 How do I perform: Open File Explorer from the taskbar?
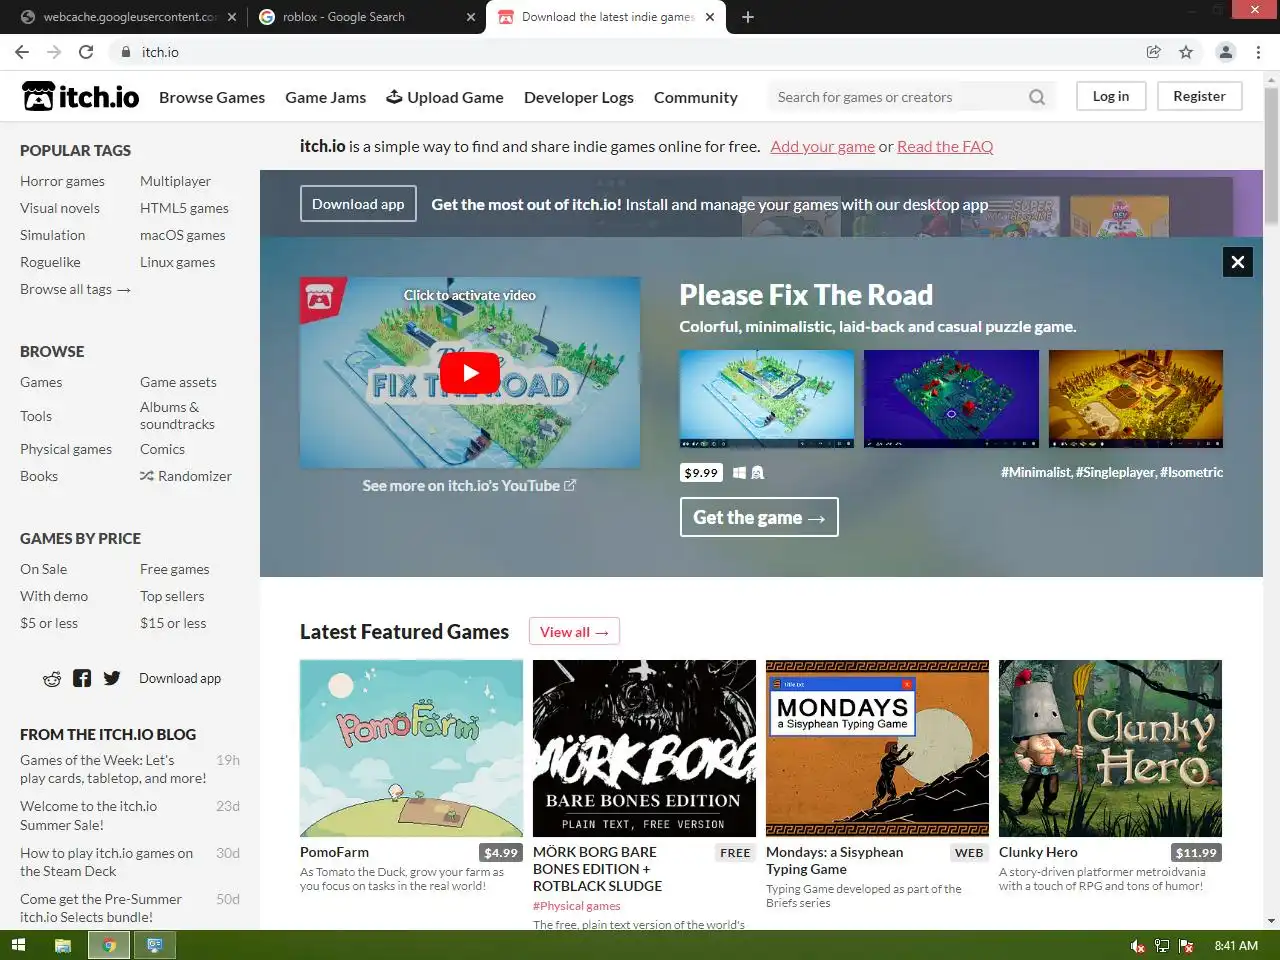coord(62,945)
